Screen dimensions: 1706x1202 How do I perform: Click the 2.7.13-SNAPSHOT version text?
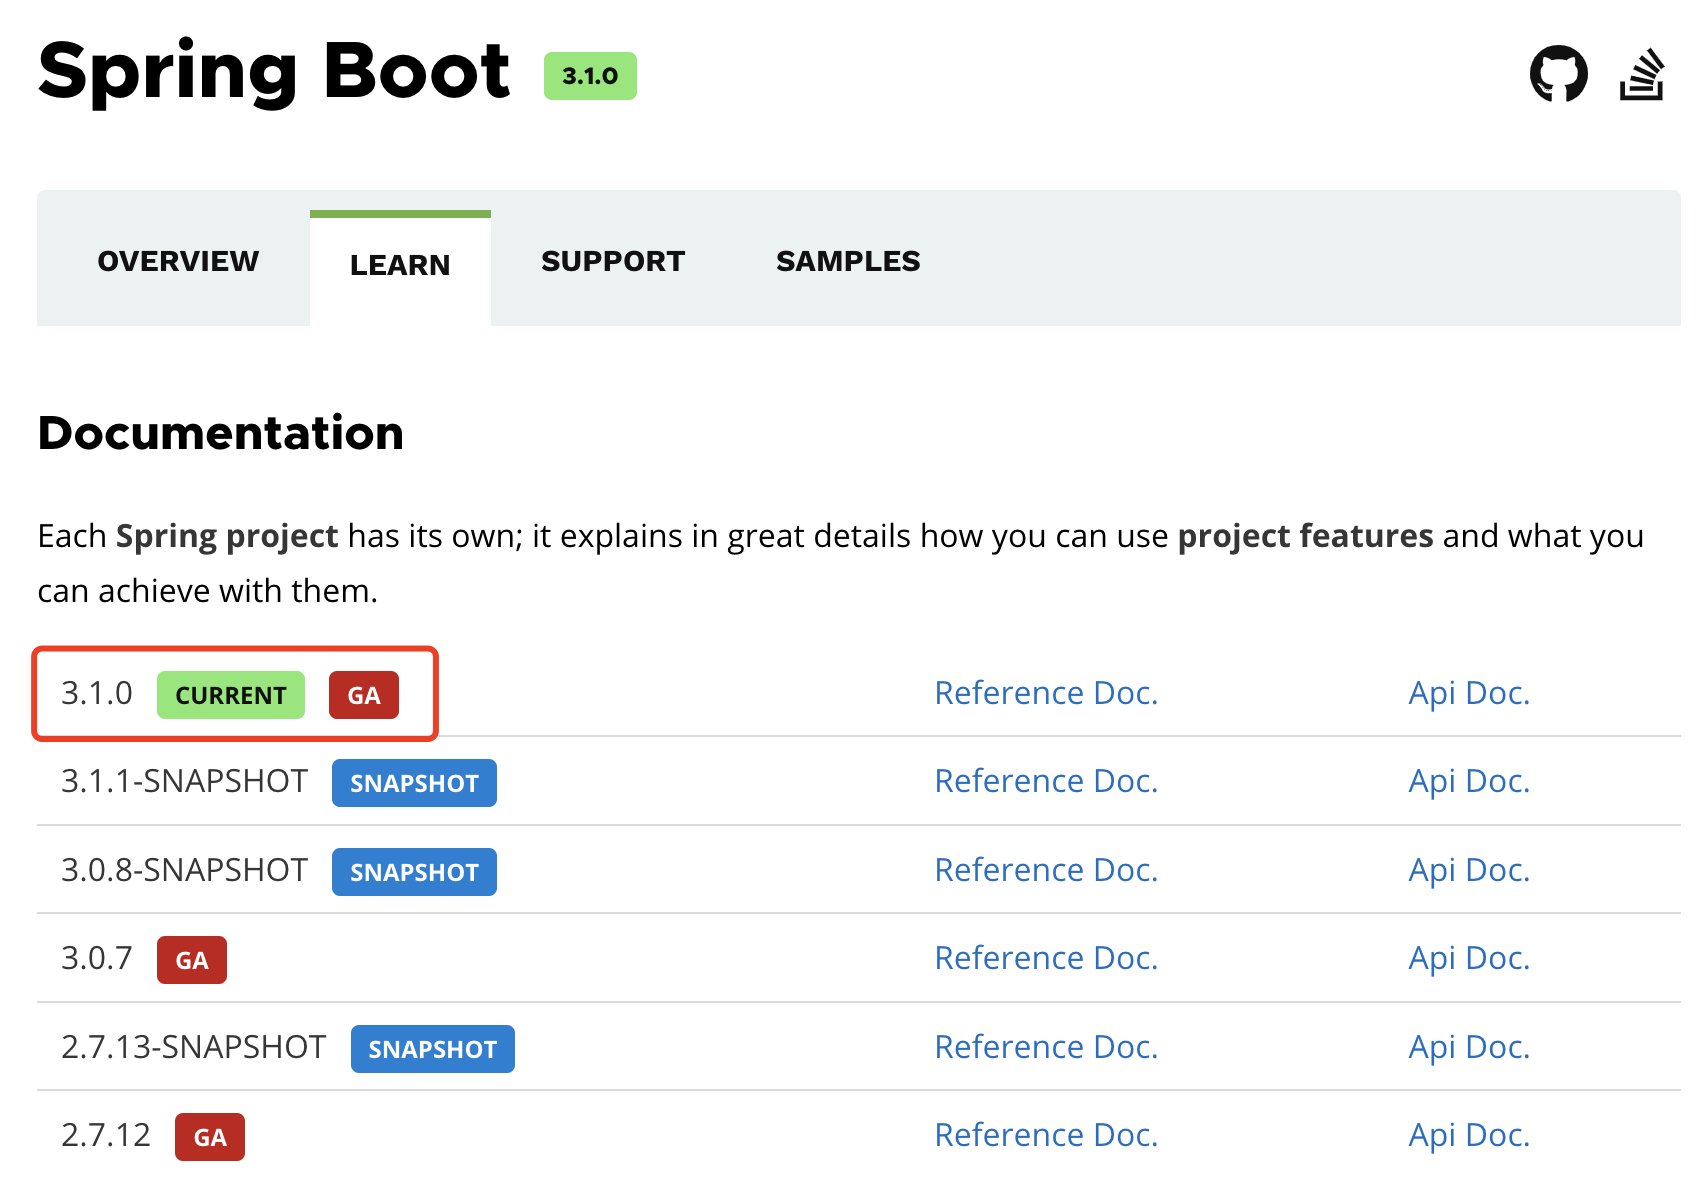(x=194, y=1047)
